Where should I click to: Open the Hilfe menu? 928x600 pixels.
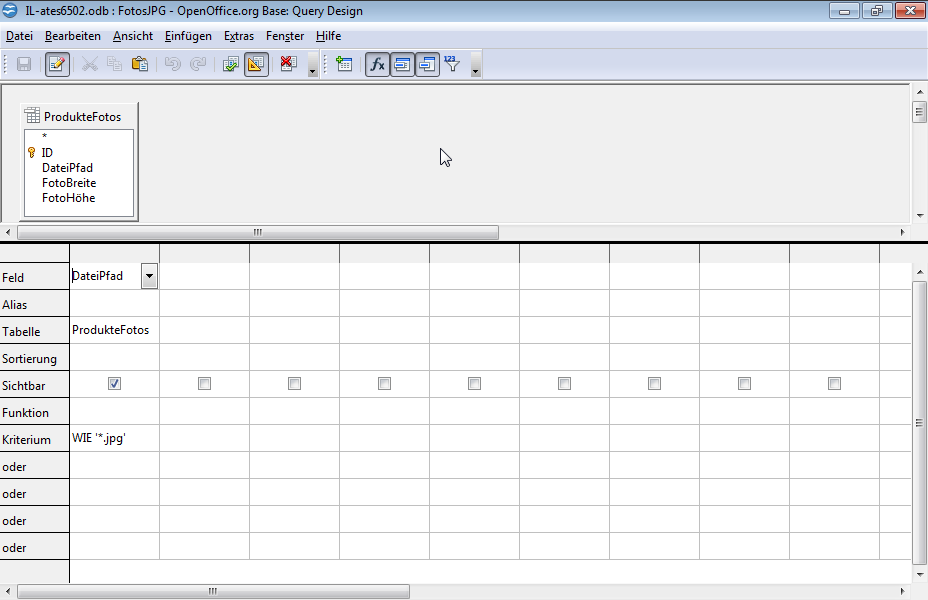tap(328, 36)
